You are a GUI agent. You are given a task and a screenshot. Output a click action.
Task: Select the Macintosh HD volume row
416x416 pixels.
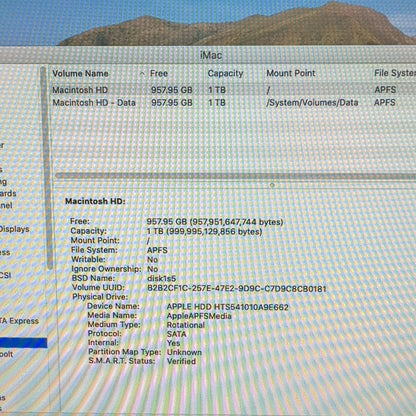click(233, 90)
